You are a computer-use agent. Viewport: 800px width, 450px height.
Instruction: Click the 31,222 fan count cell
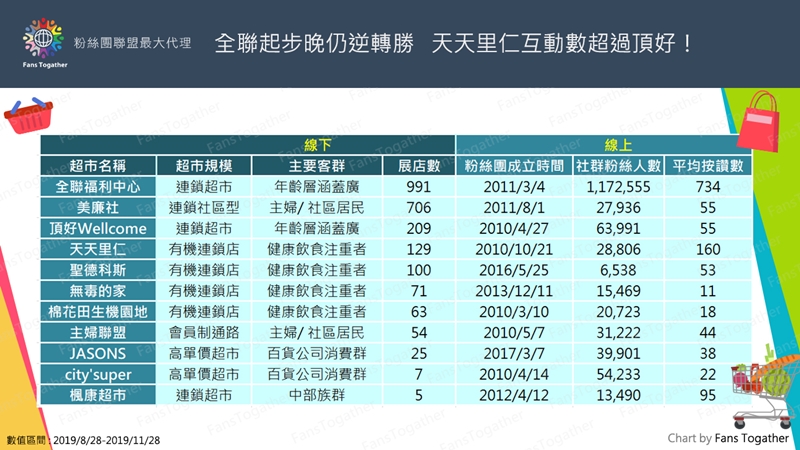(618, 333)
